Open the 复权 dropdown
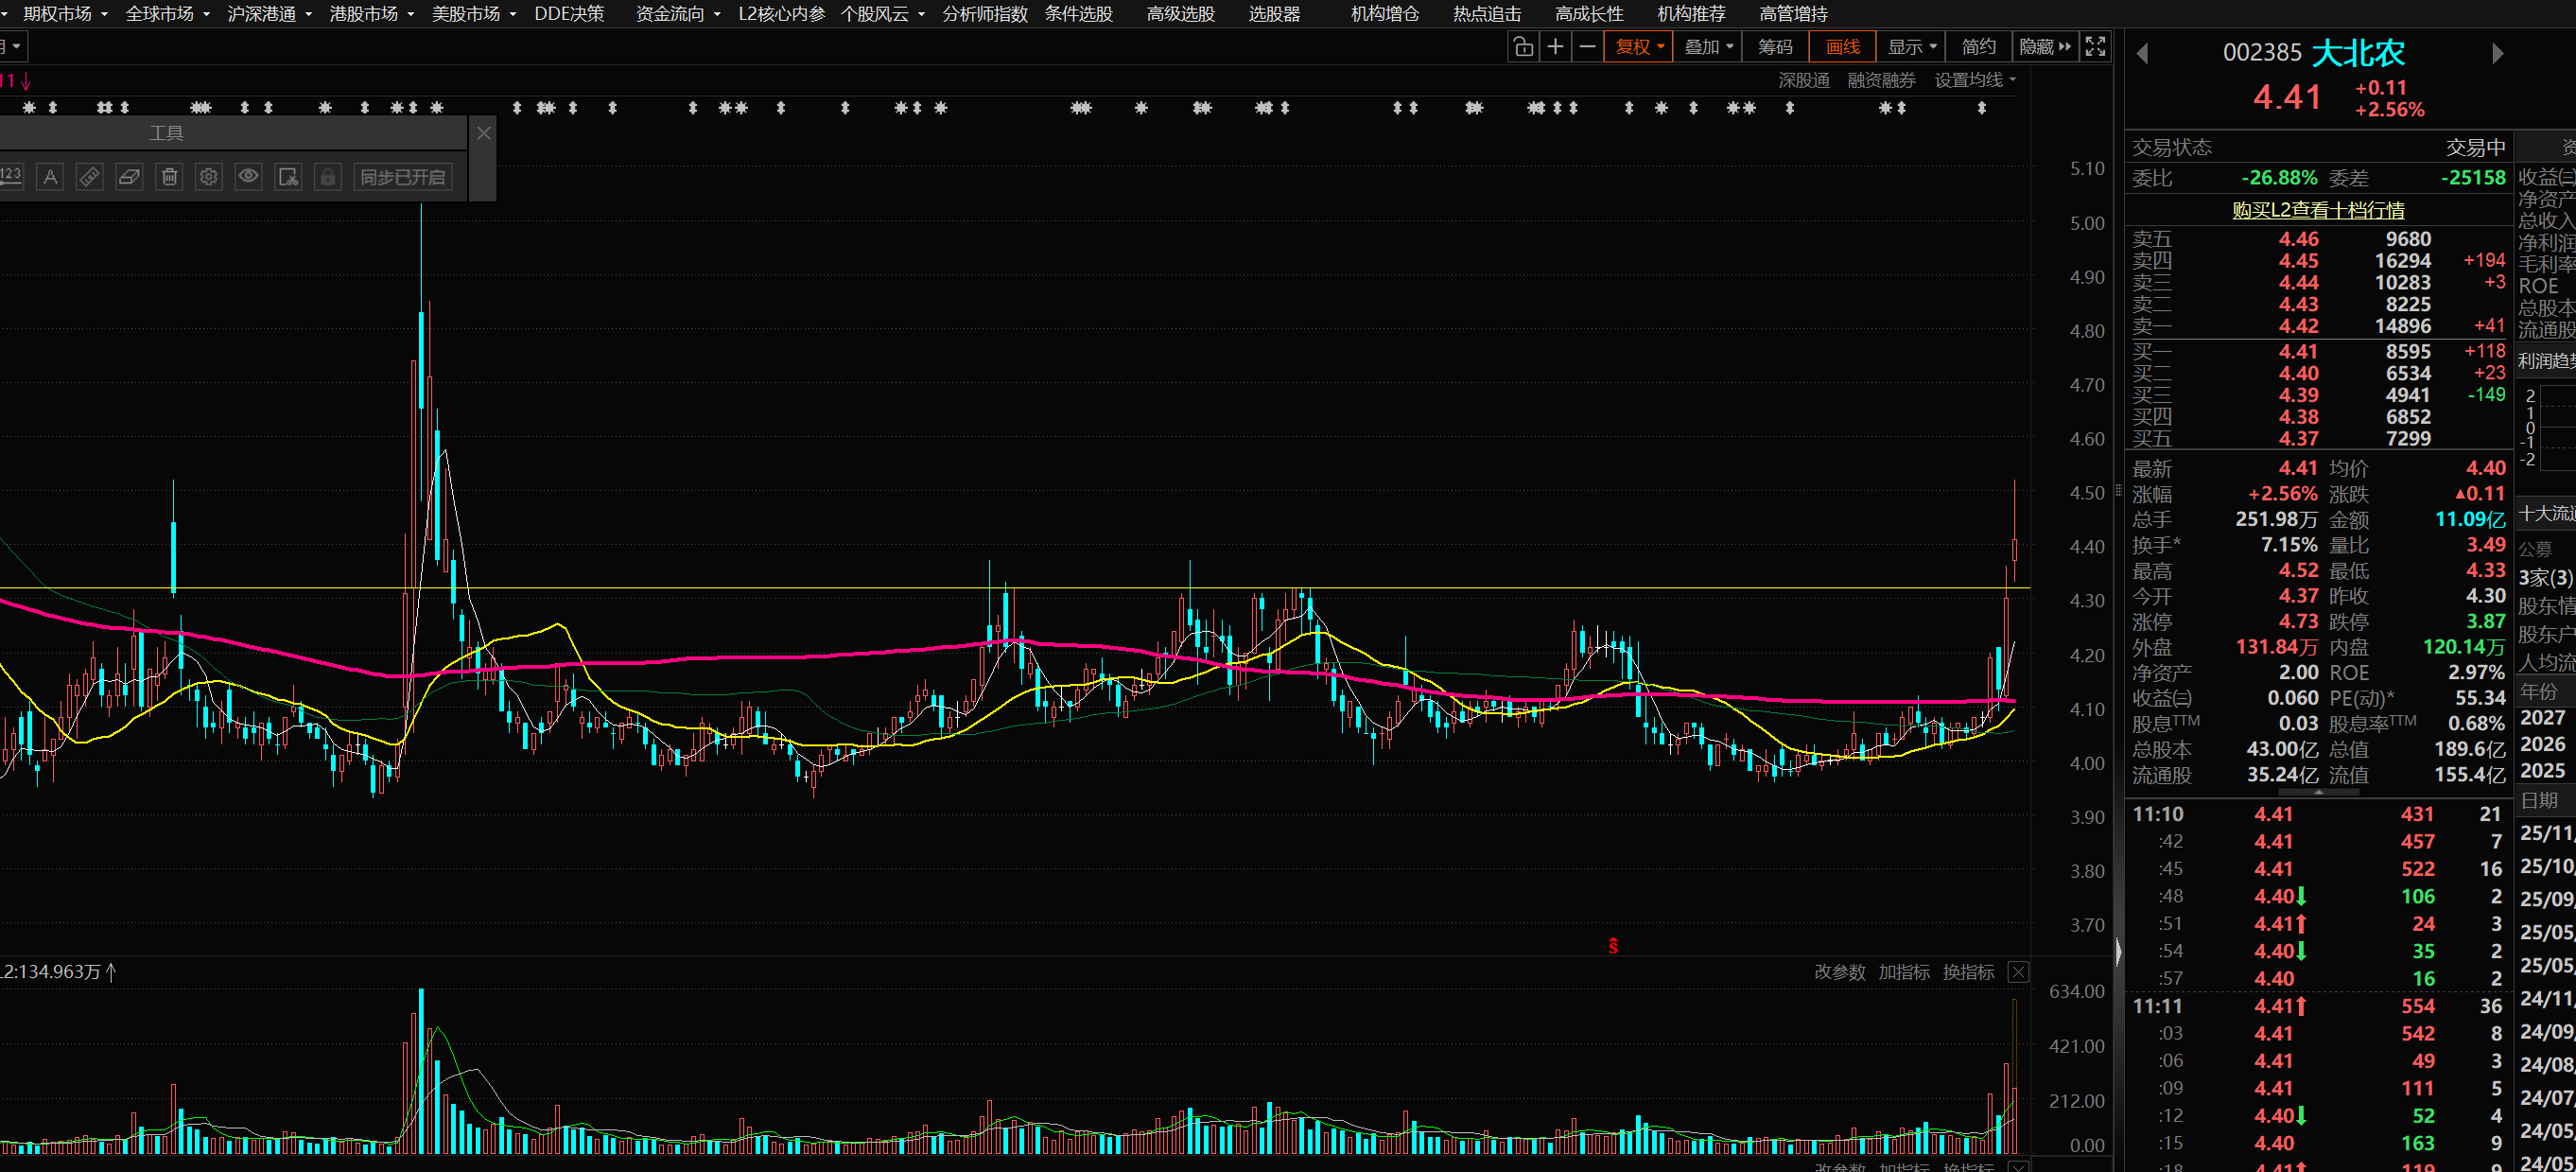2576x1172 pixels. [1638, 47]
